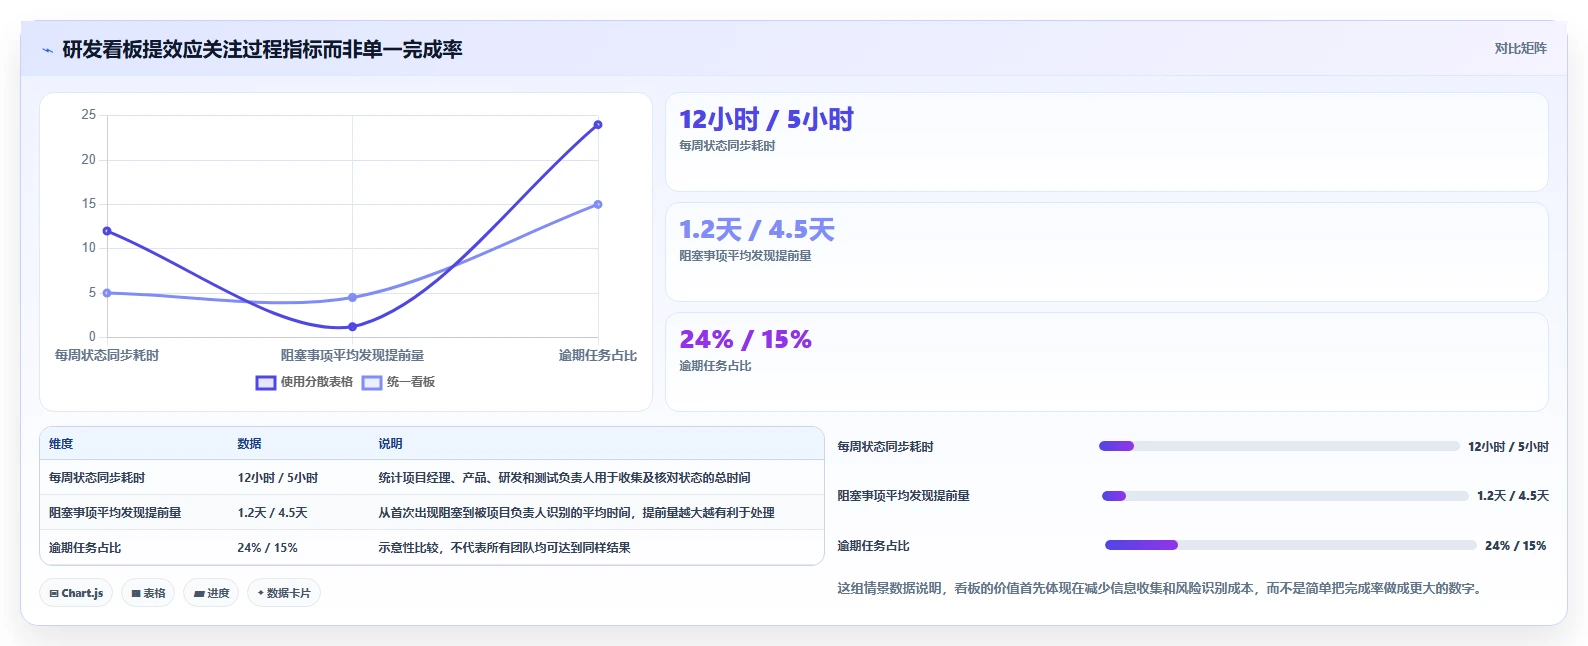Click the description starting 从首次出现阻塞
This screenshot has height=646, width=1588.
pos(576,513)
